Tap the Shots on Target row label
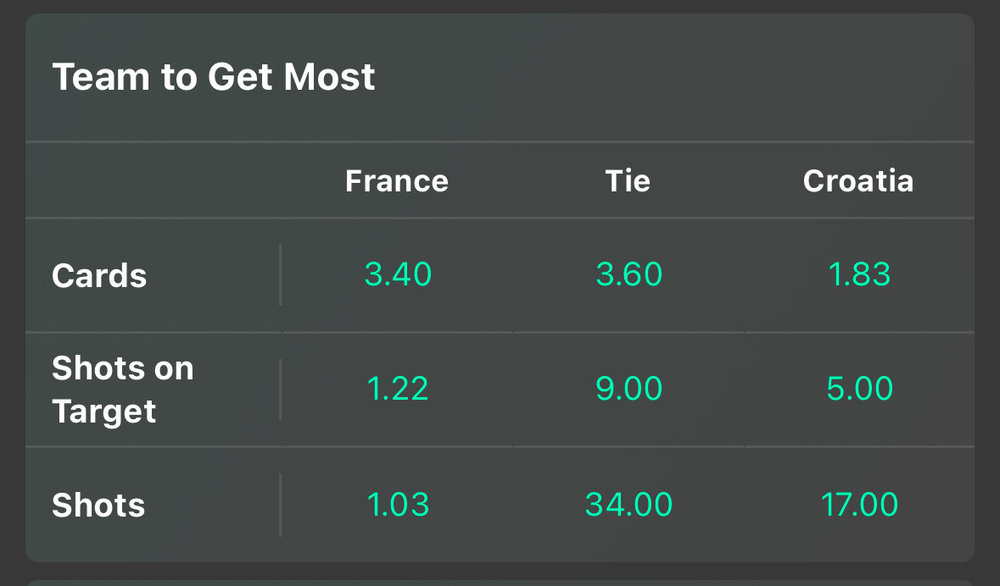 (x=123, y=389)
